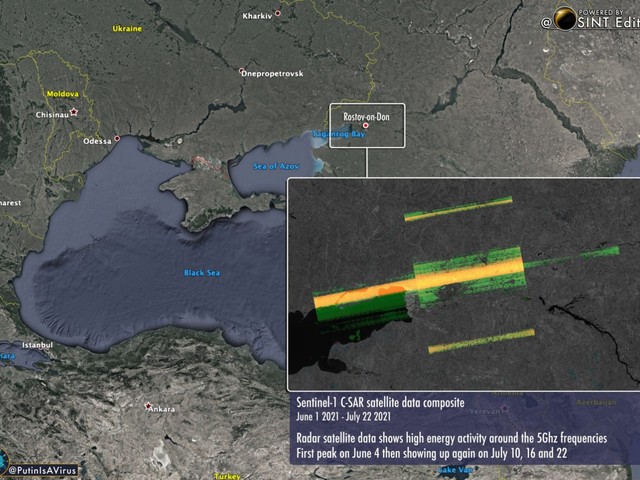640x480 pixels.
Task: Open the @PutinIsAVirus handle link
Action: pos(41,469)
